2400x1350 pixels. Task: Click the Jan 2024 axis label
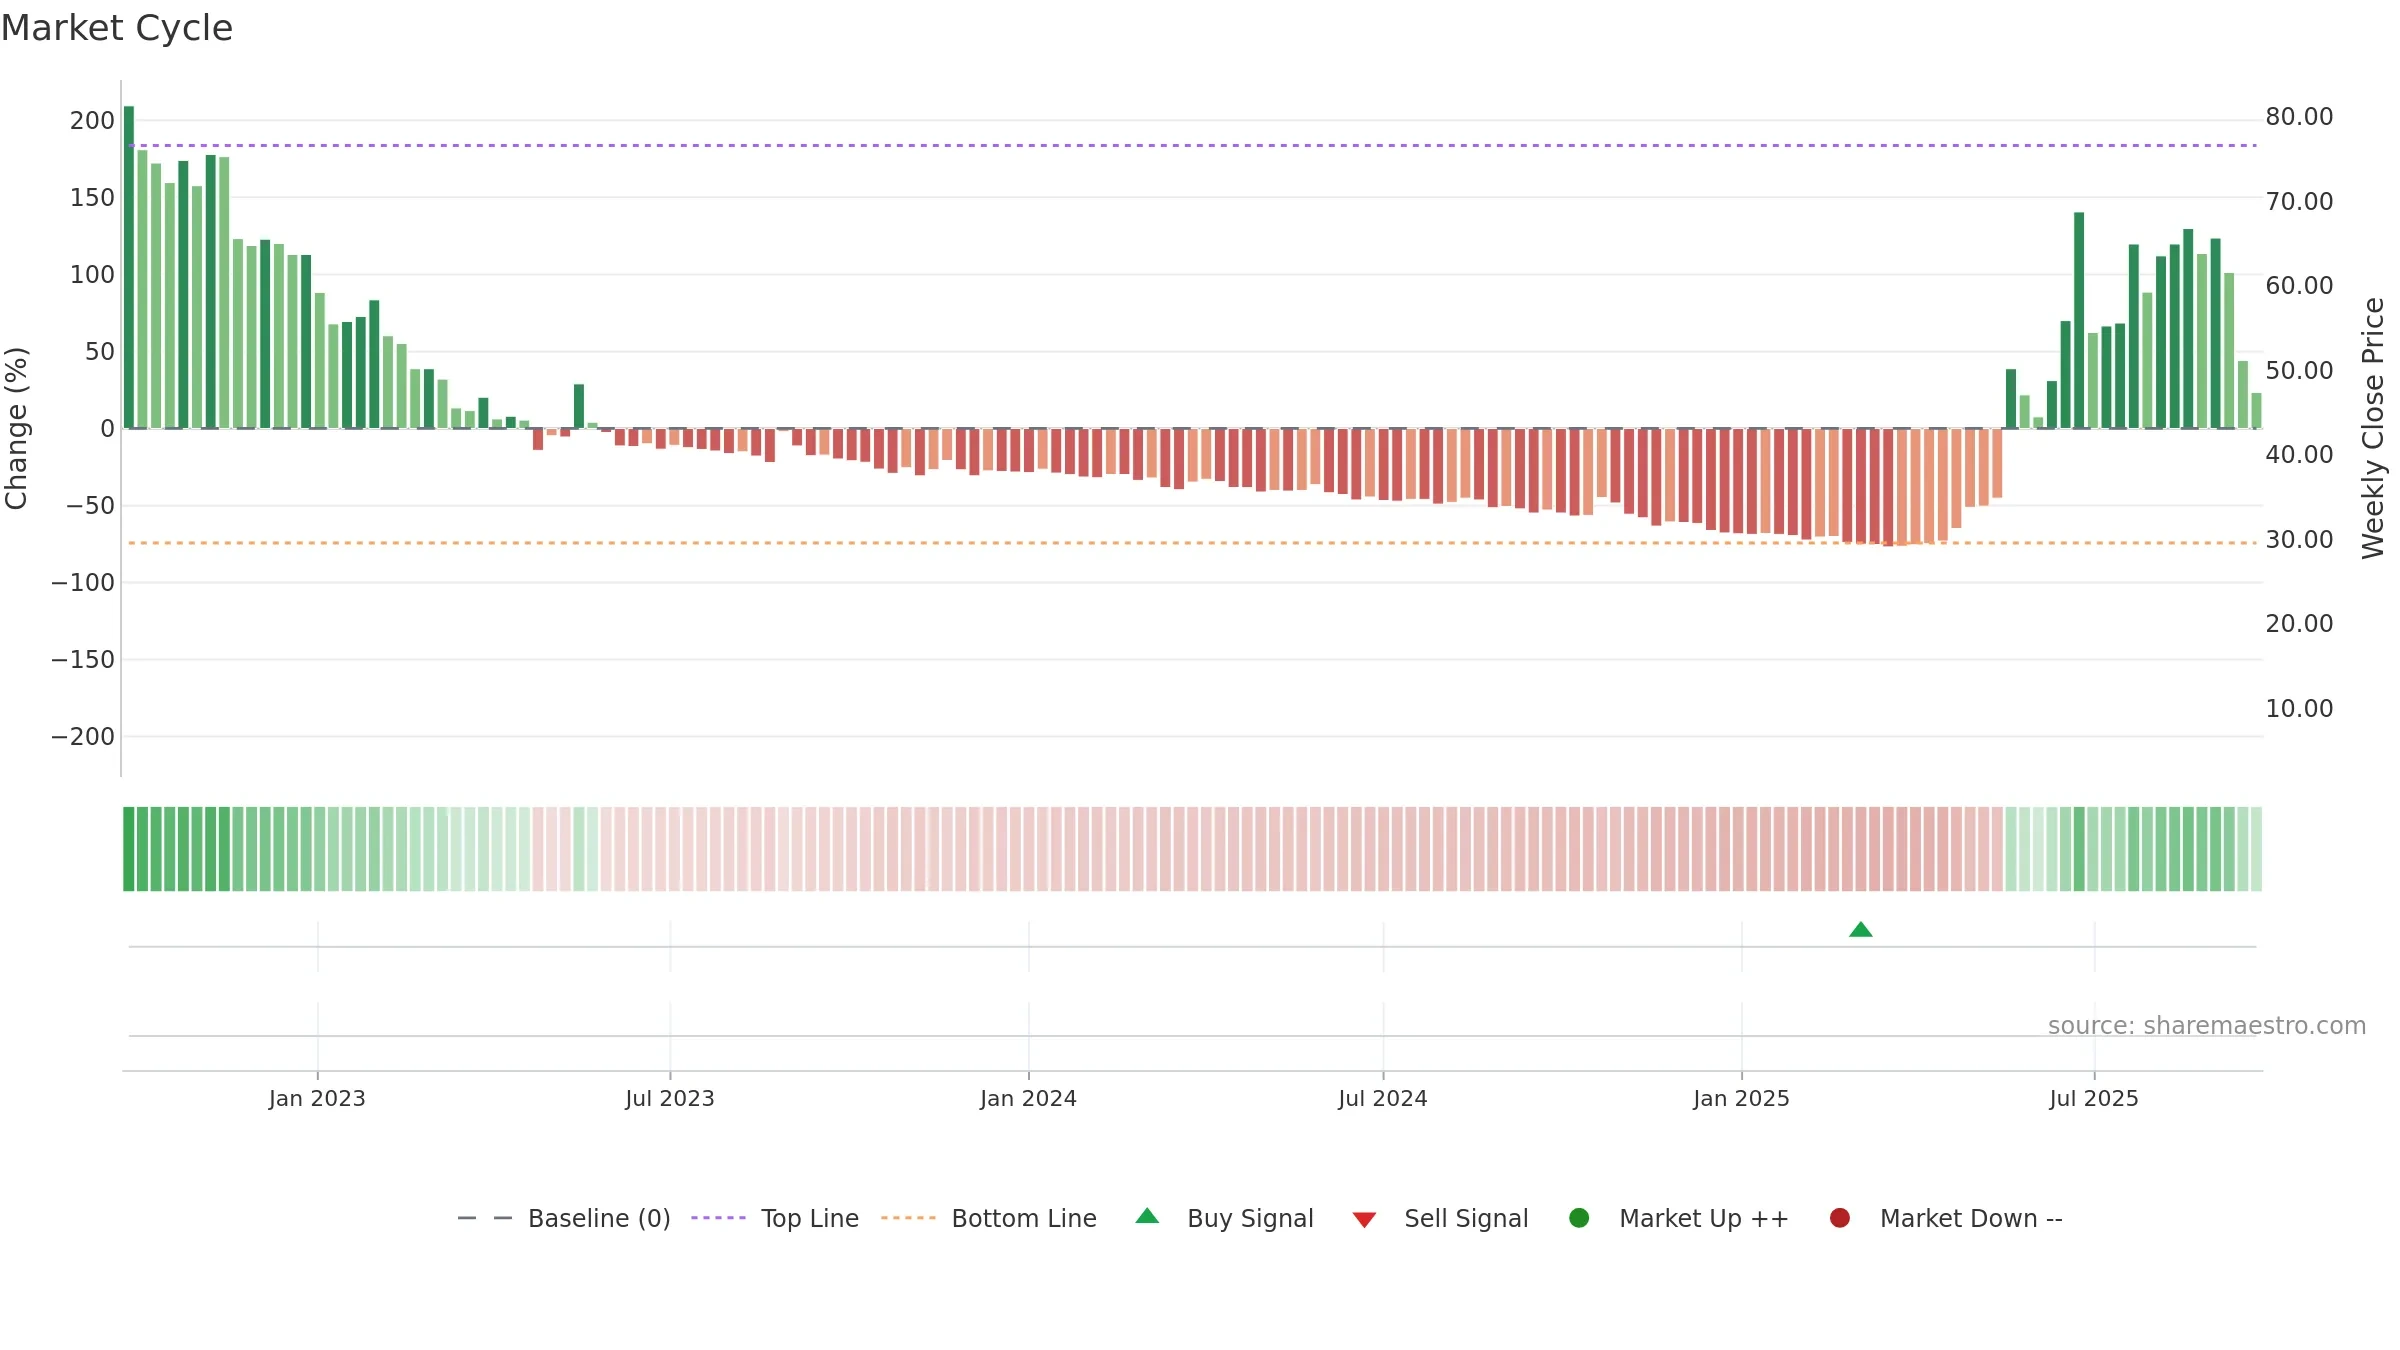point(1028,1098)
